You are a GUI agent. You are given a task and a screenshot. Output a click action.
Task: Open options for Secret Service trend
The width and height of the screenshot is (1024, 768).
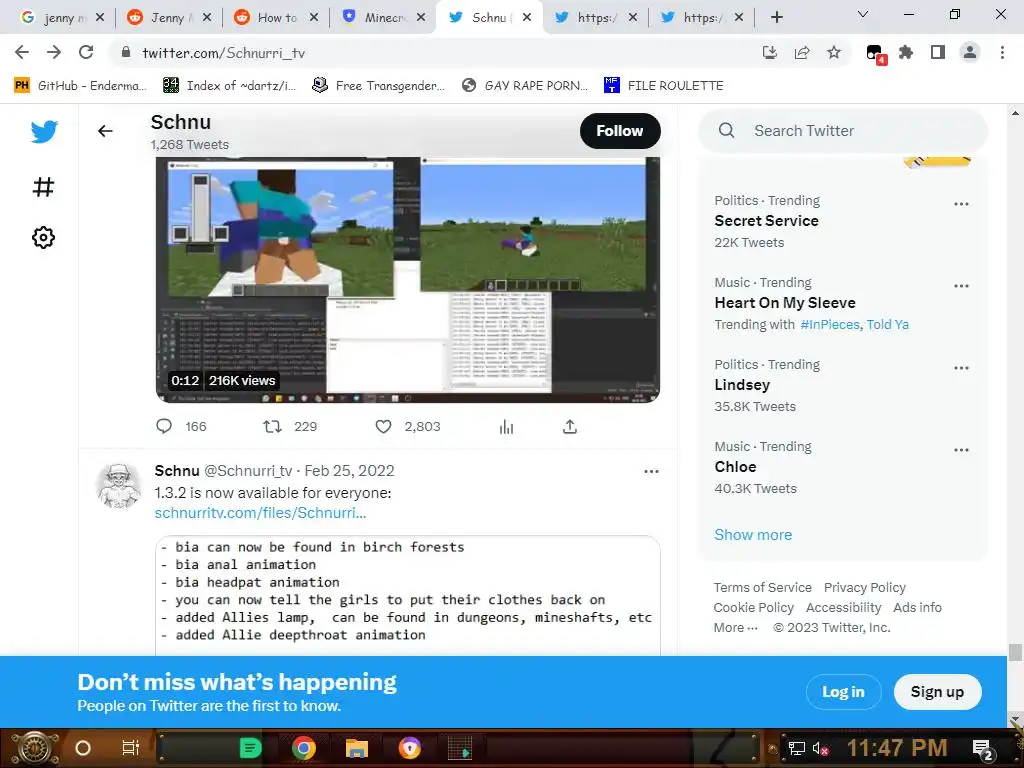[x=961, y=204]
